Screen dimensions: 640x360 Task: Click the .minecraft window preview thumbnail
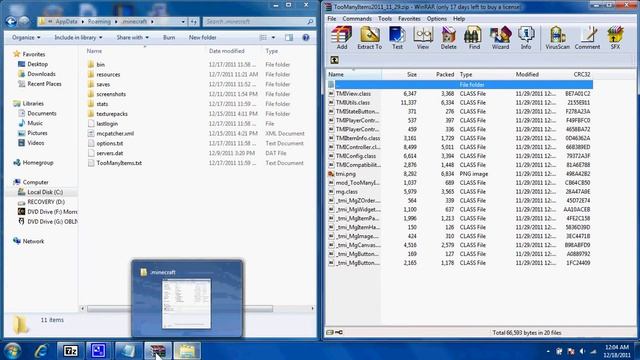point(187,303)
